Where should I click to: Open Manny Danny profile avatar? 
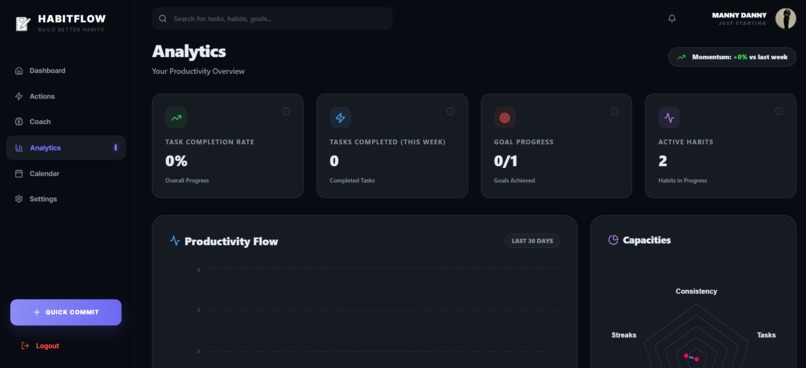(x=785, y=19)
